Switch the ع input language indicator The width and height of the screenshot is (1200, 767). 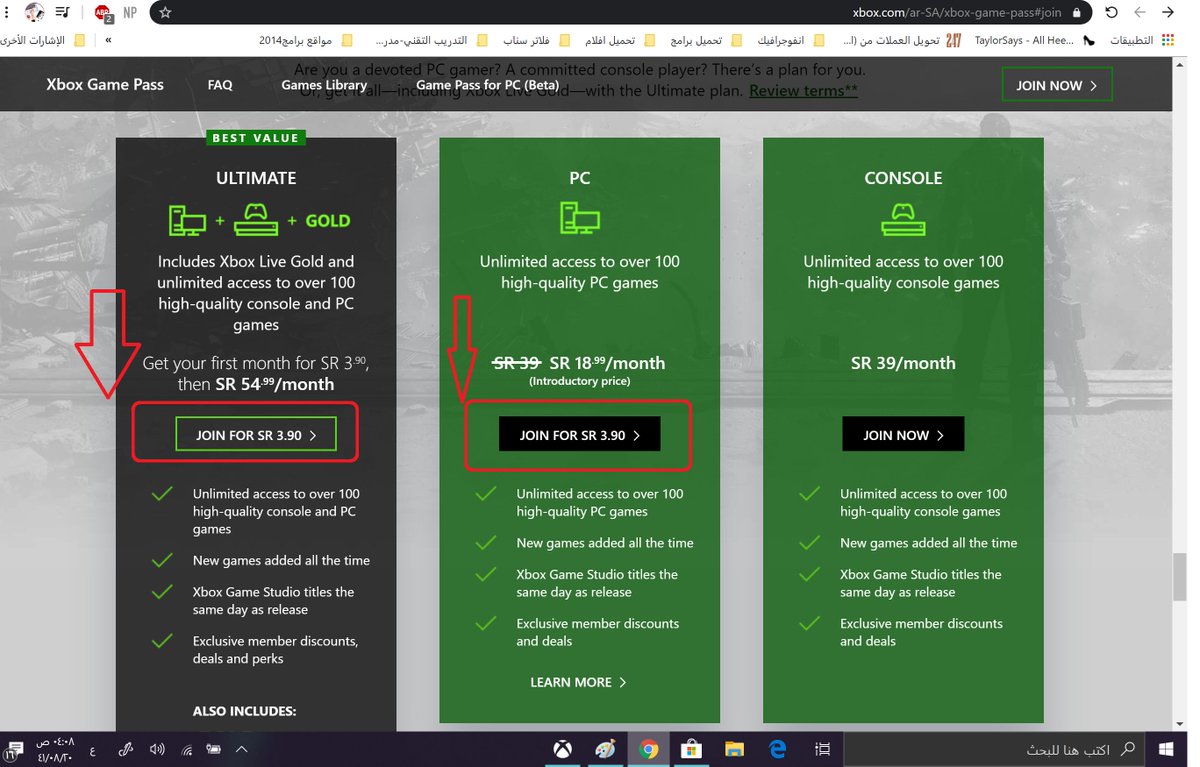92,749
